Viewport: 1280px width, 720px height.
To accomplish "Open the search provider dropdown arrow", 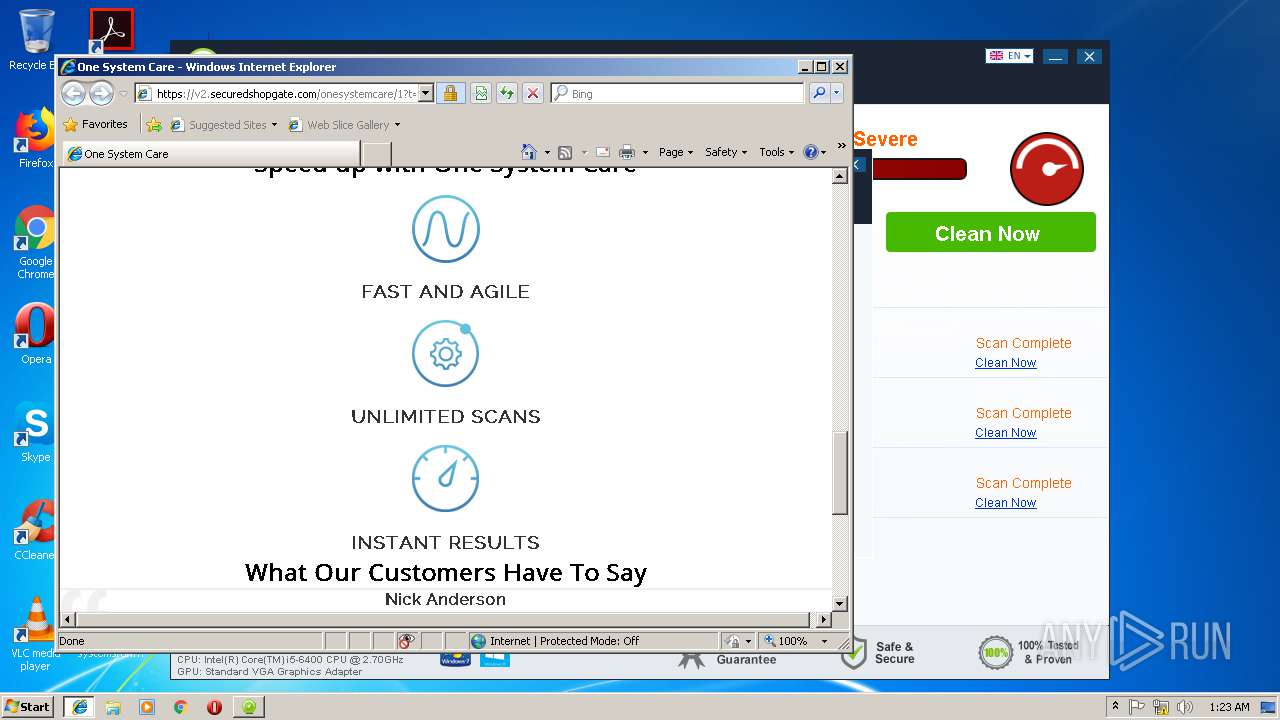I will (836, 93).
